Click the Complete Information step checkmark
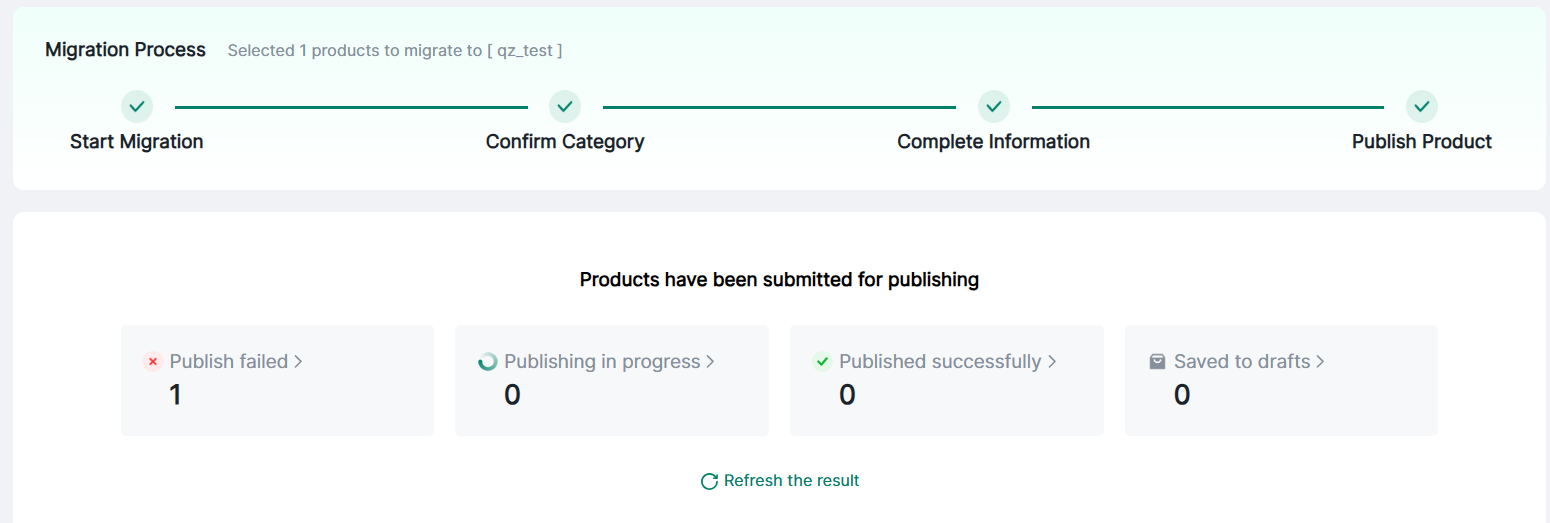The image size is (1550, 523). (993, 106)
